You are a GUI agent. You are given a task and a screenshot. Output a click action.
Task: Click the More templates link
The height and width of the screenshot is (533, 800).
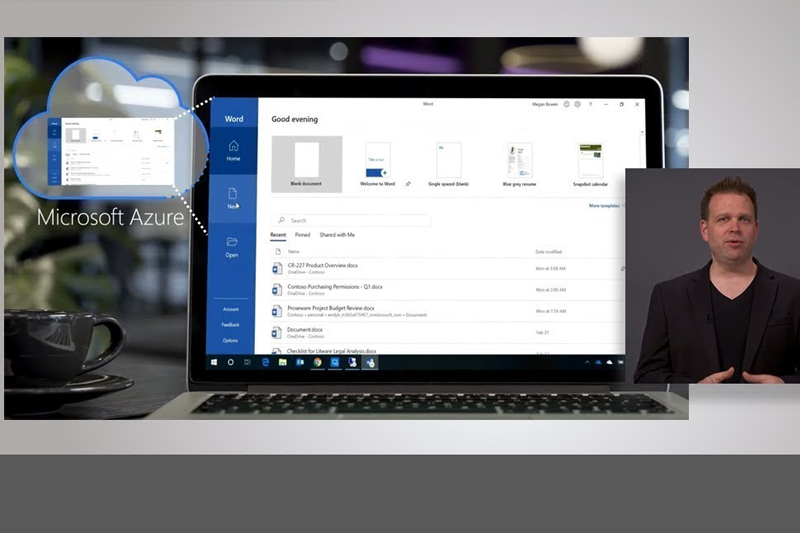(x=604, y=206)
